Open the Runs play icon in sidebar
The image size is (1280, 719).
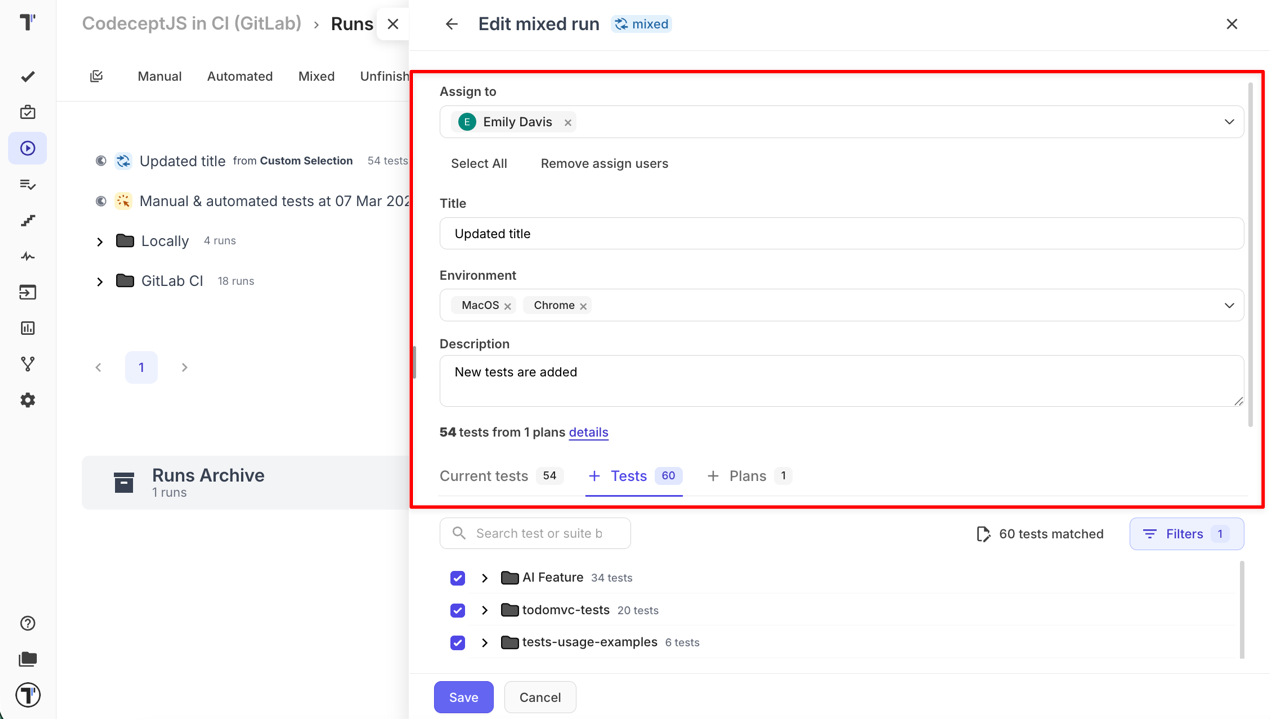28,149
